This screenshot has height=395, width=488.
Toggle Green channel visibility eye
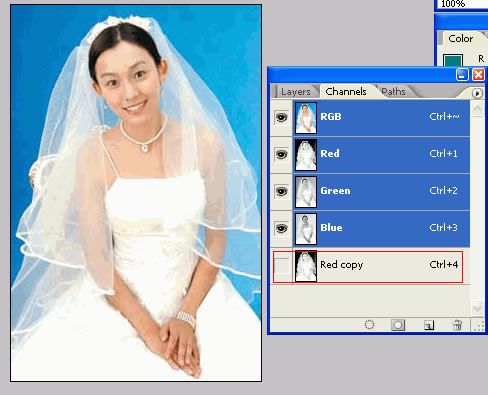(x=281, y=191)
